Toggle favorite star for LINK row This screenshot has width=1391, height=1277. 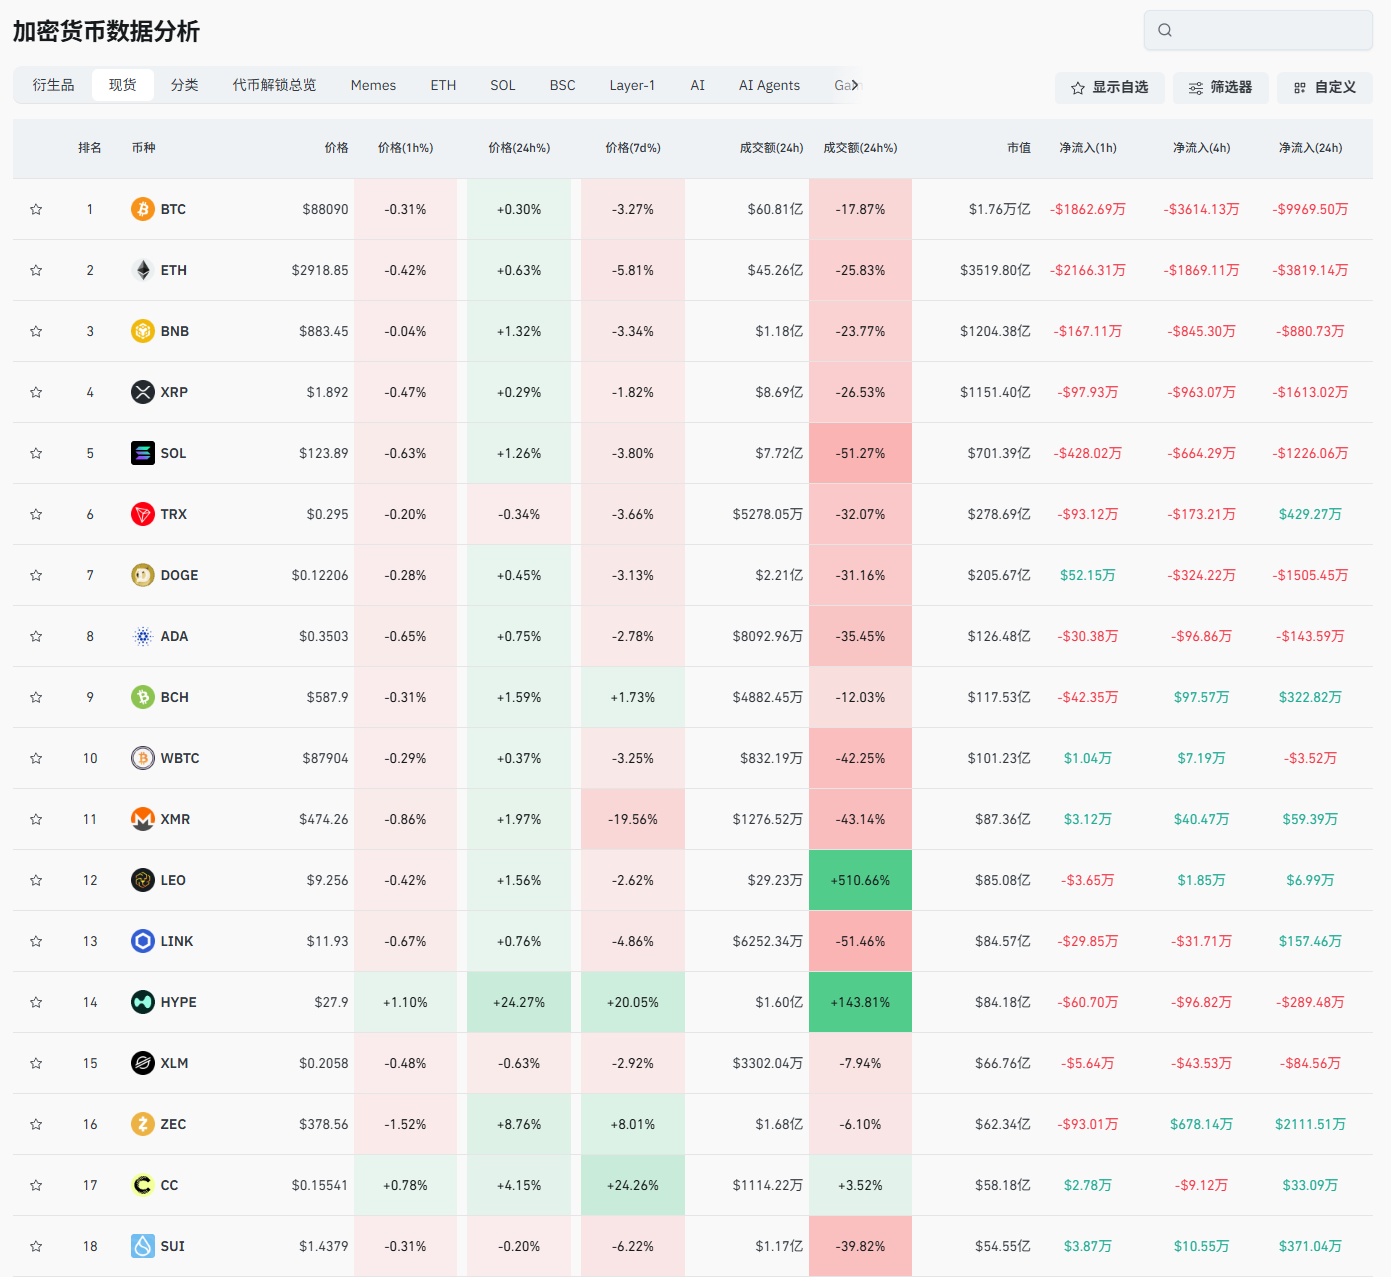pos(36,941)
